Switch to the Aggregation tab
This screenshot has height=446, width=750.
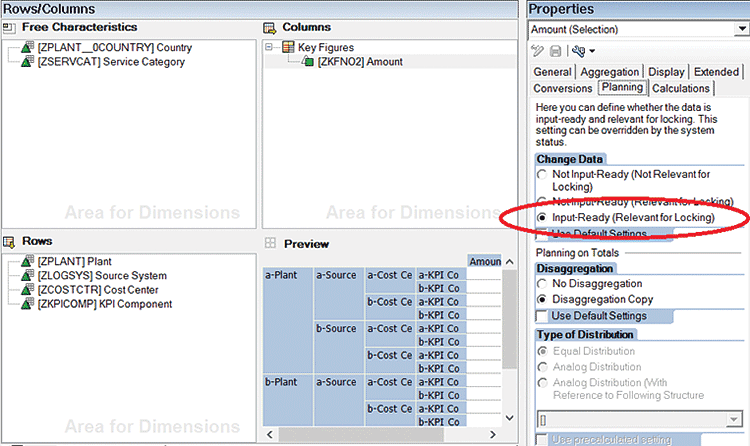pyautogui.click(x=609, y=72)
